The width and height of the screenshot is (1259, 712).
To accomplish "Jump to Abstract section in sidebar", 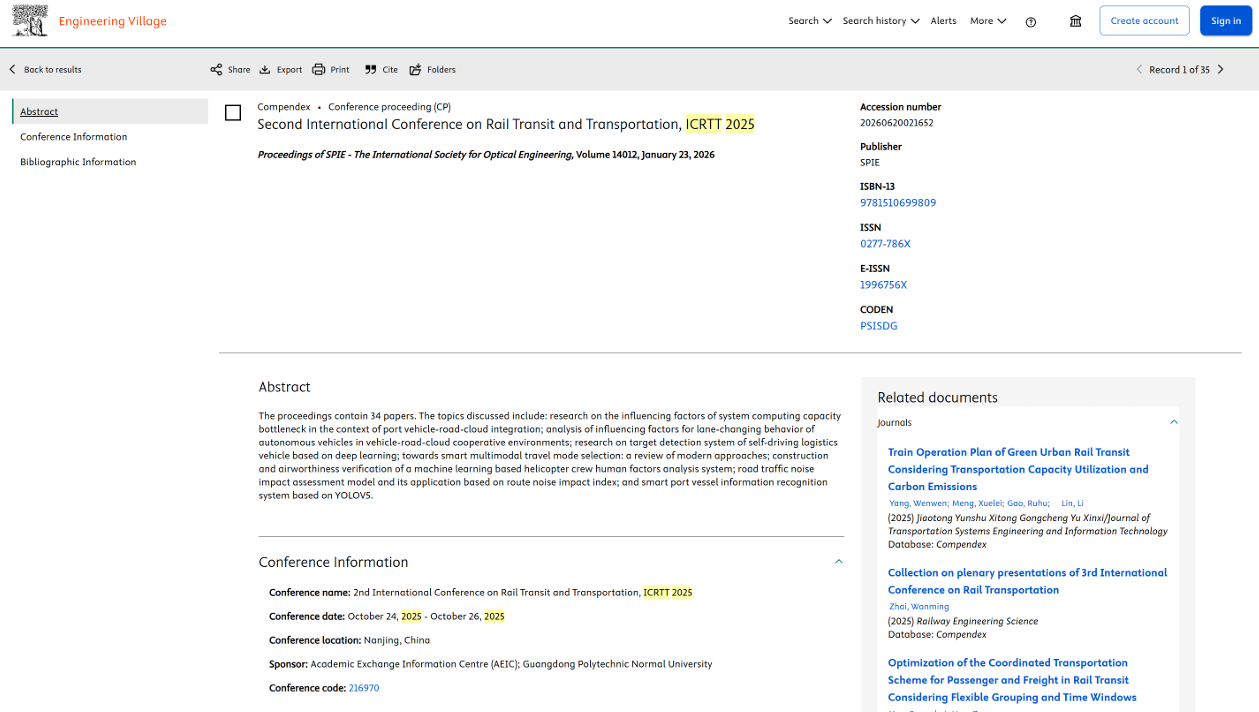I will 39,112.
